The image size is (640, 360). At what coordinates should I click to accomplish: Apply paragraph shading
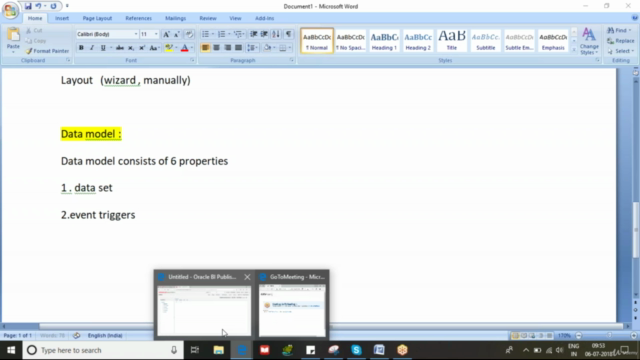267,48
